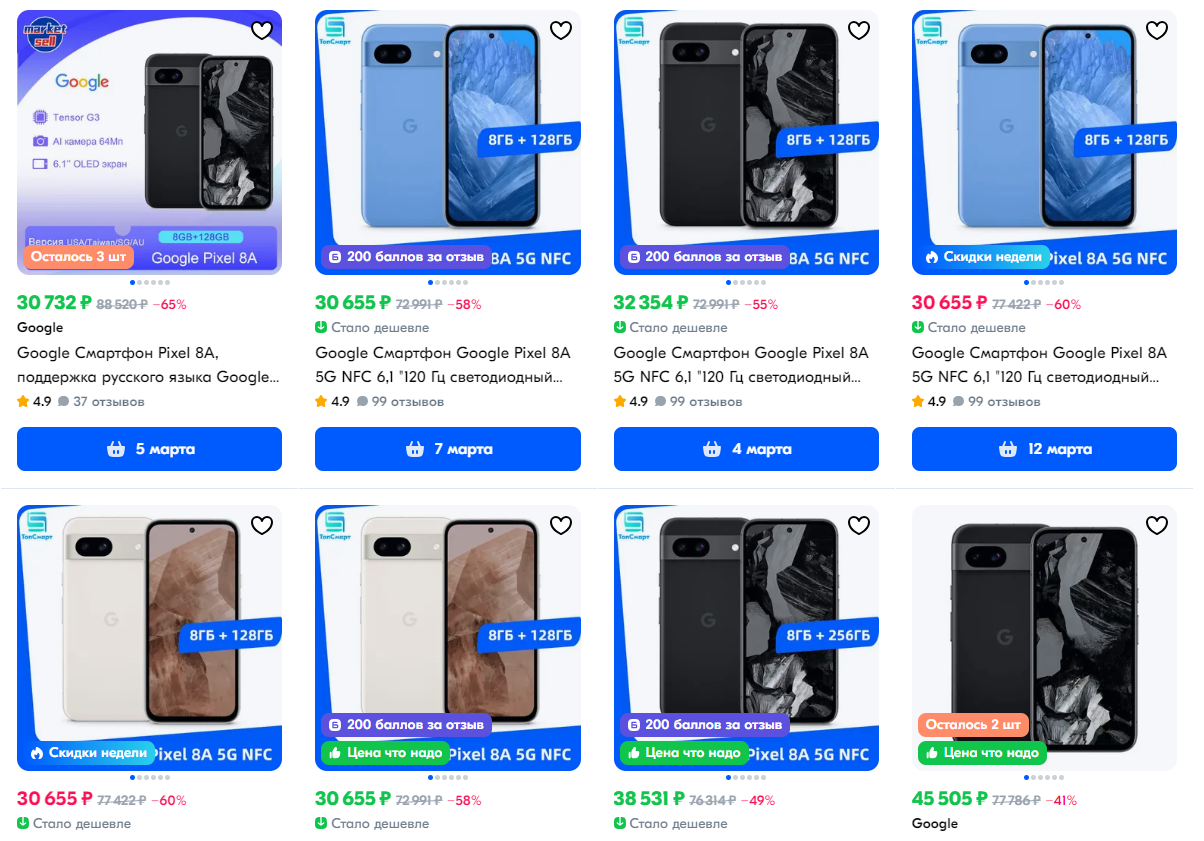Click heart on the 8ГБ + 256ГБ black Pixel
Viewport: 1204px width, 841px height.
859,525
